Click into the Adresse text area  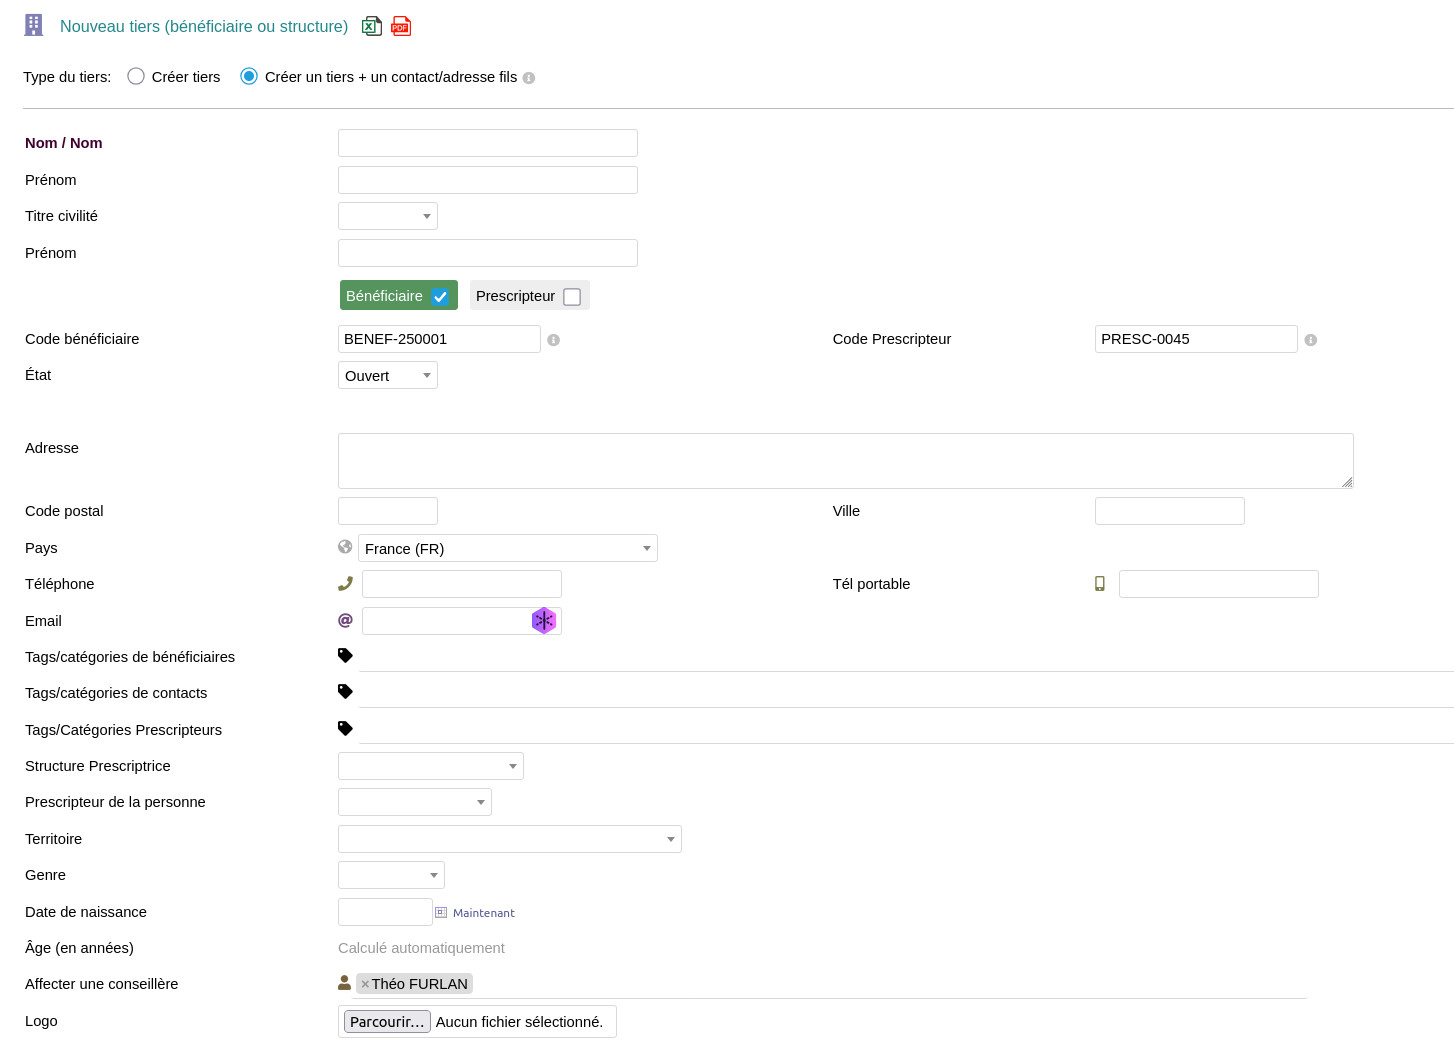(x=845, y=461)
